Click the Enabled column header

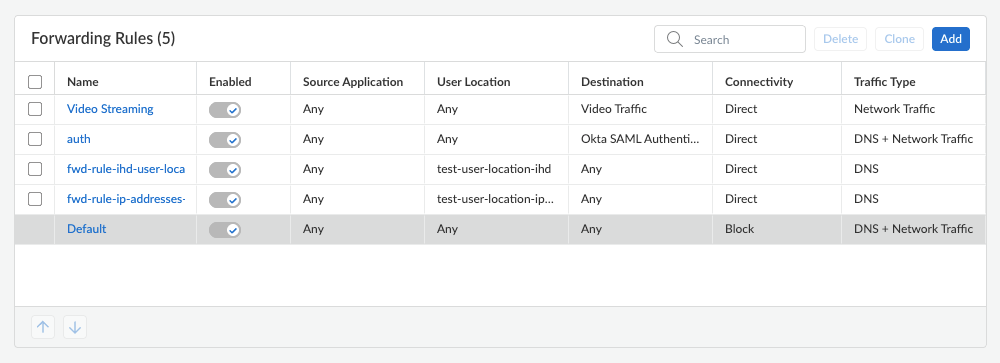(x=230, y=82)
